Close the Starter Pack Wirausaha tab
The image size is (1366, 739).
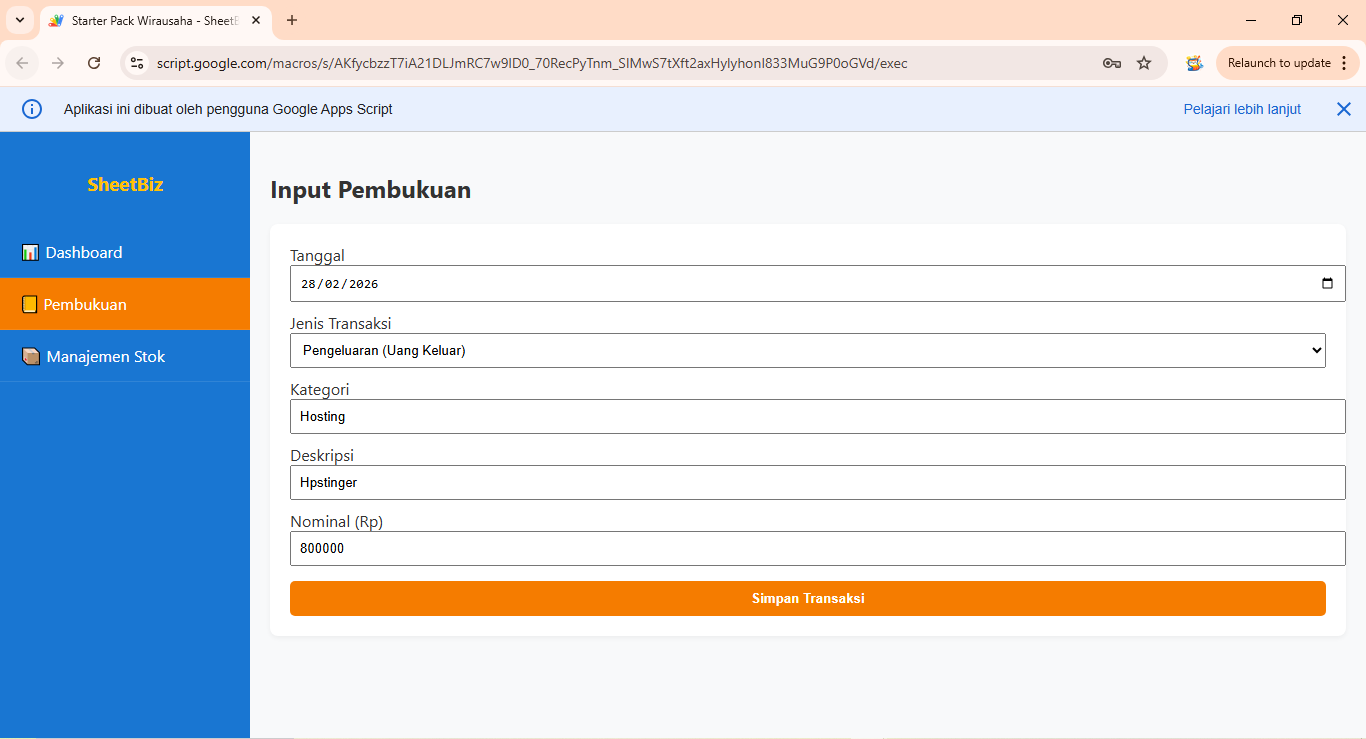pyautogui.click(x=256, y=20)
